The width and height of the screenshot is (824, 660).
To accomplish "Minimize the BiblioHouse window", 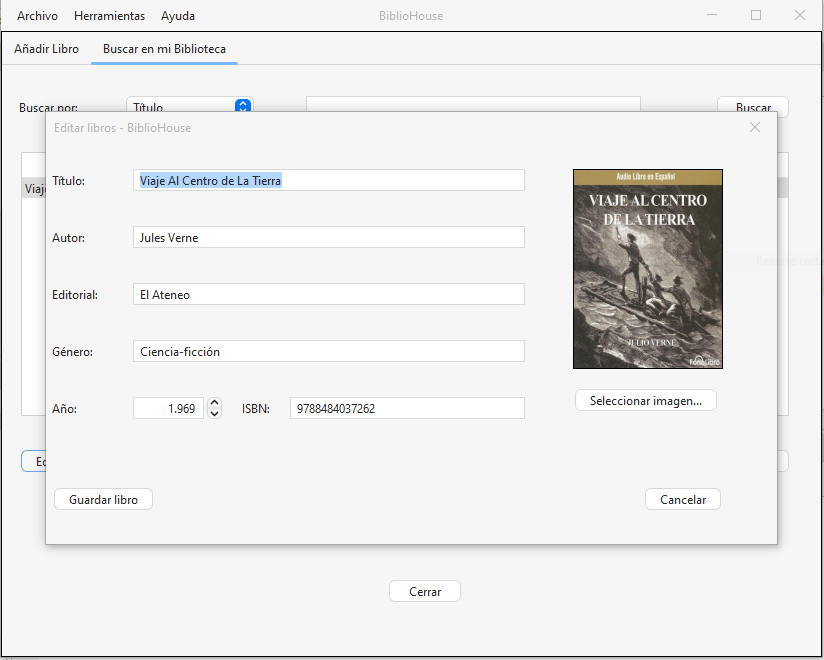I will pos(712,15).
